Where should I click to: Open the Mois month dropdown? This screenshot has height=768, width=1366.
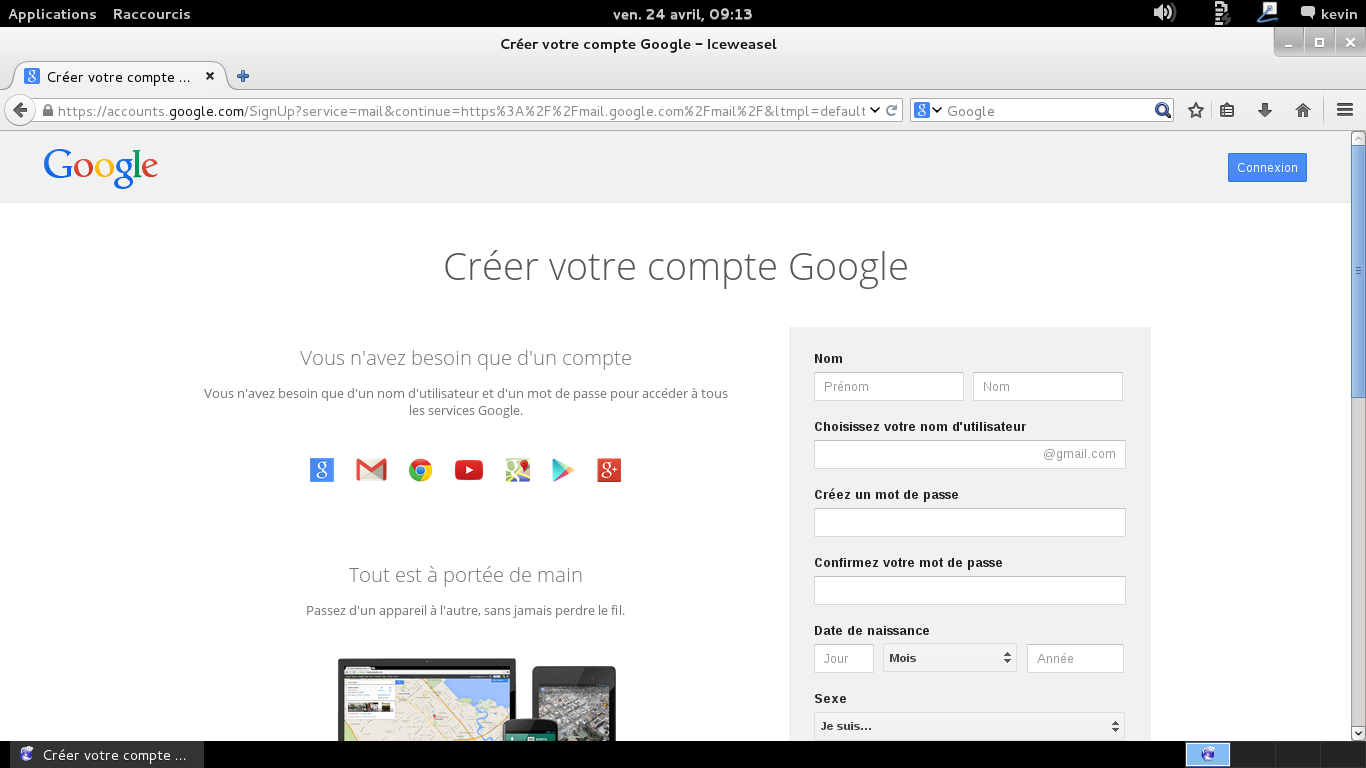(950, 658)
